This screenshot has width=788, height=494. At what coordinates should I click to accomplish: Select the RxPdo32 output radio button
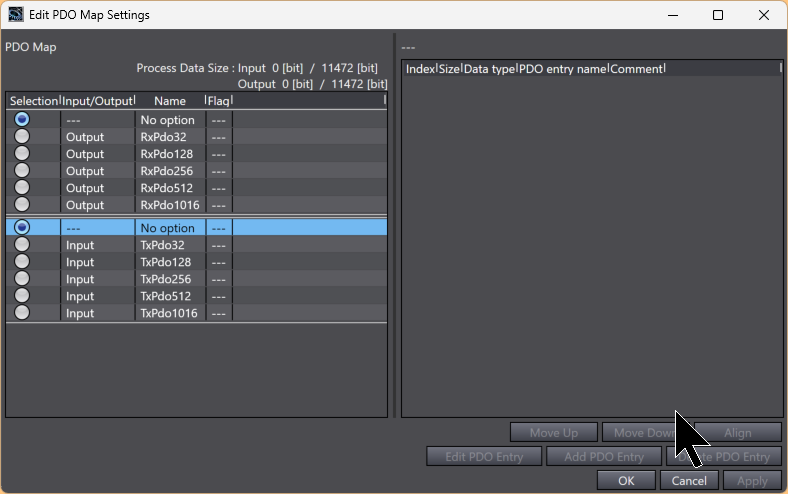pyautogui.click(x=22, y=137)
